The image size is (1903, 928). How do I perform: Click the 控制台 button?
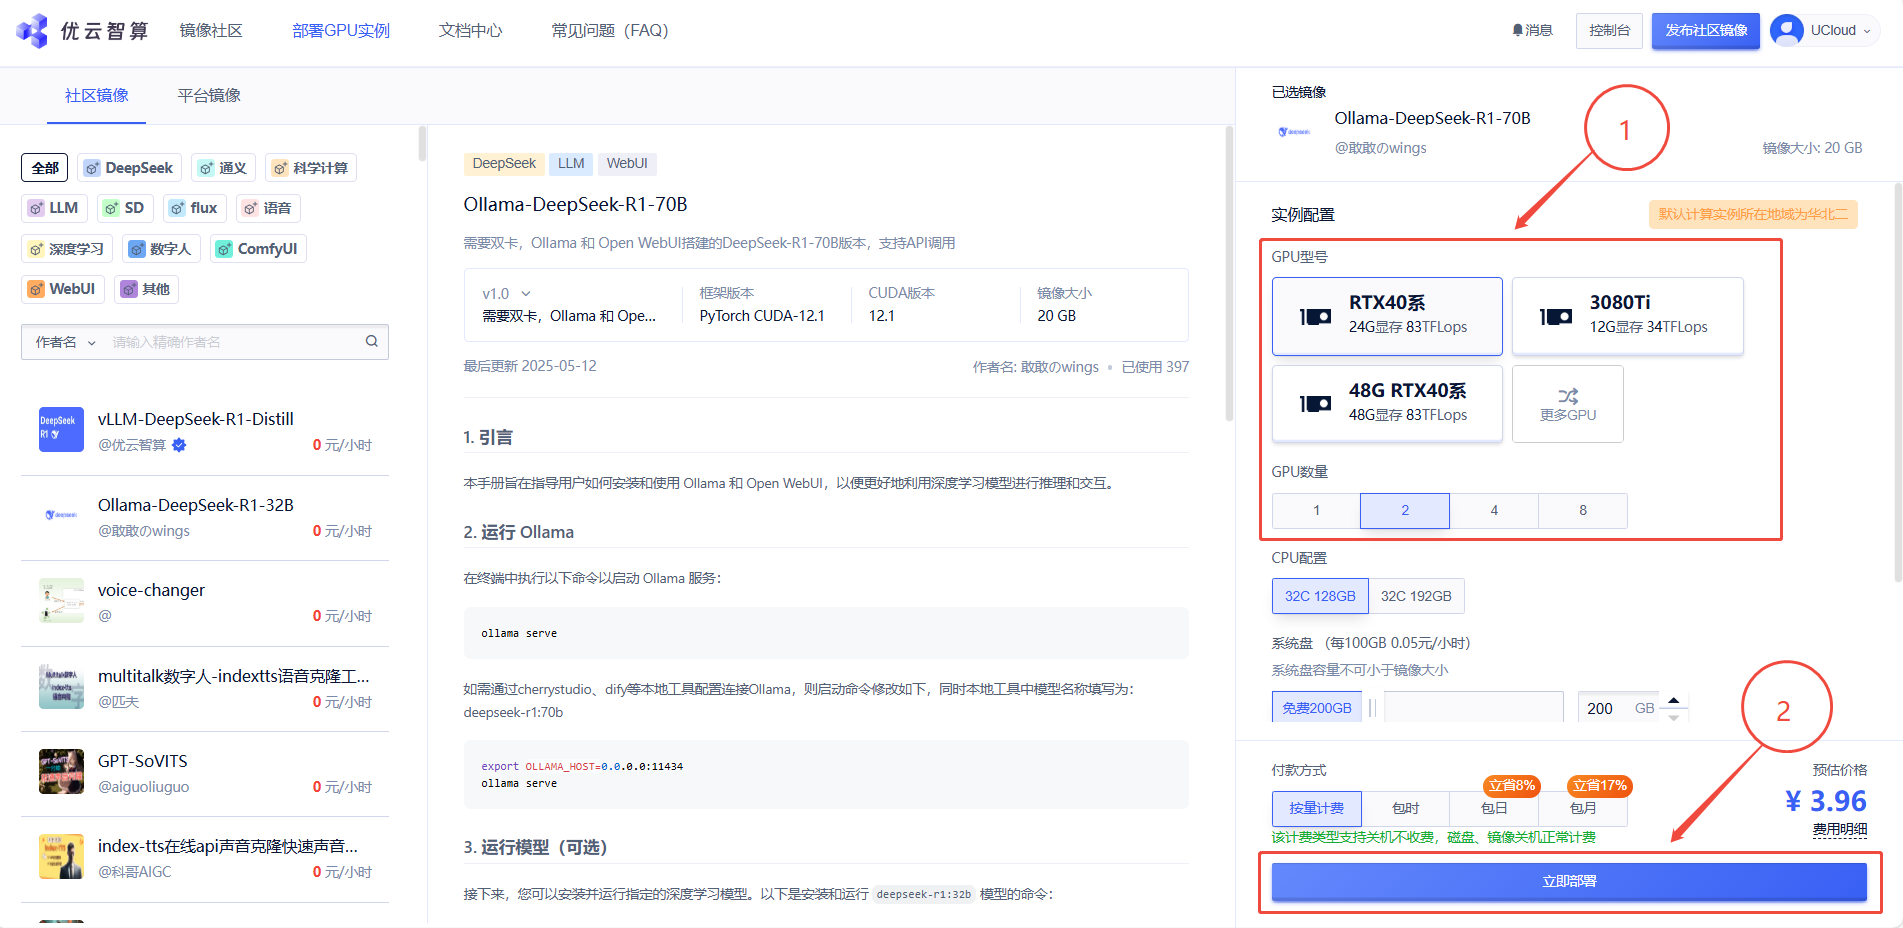[1610, 31]
